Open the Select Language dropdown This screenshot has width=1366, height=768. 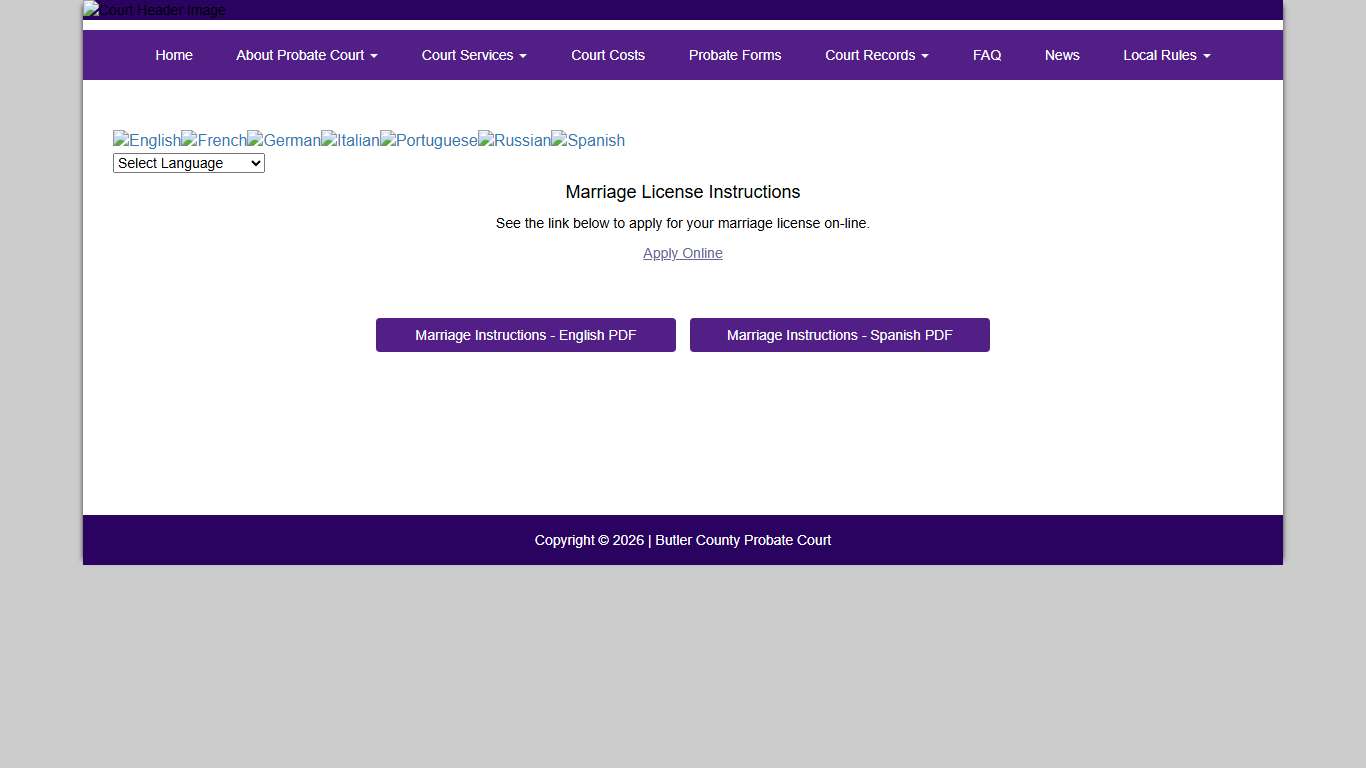pyautogui.click(x=188, y=163)
